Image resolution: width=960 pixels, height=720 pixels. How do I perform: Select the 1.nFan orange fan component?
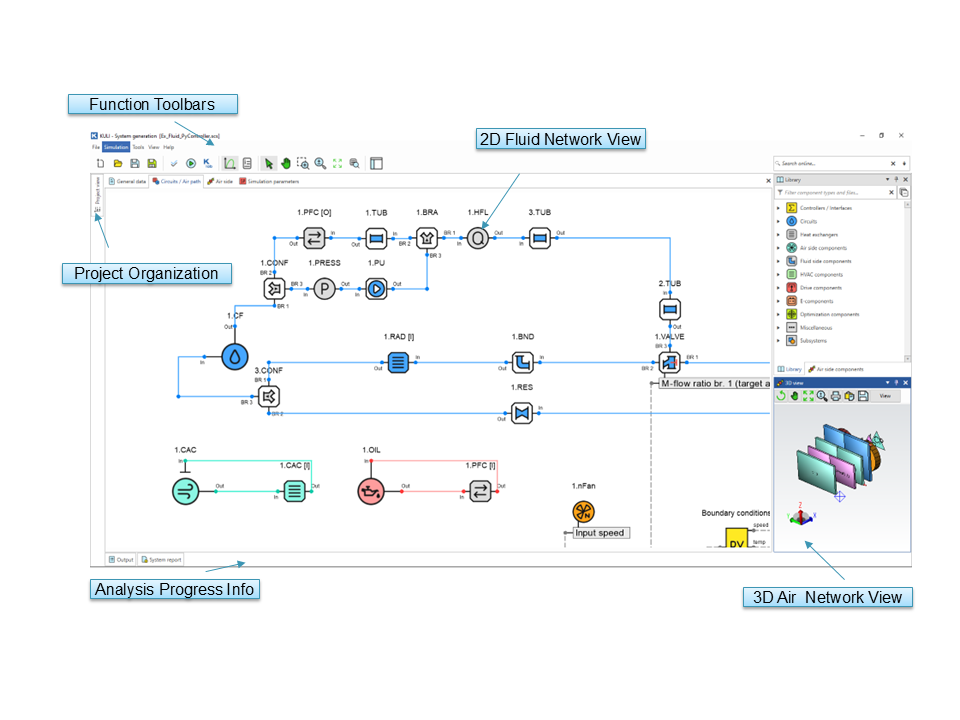point(583,511)
